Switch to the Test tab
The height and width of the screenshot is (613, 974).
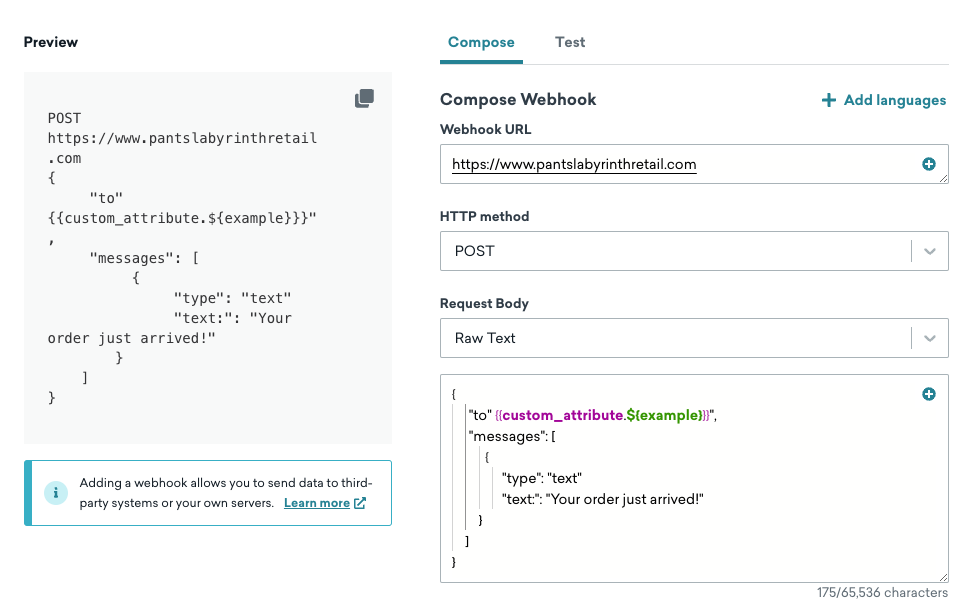click(570, 42)
